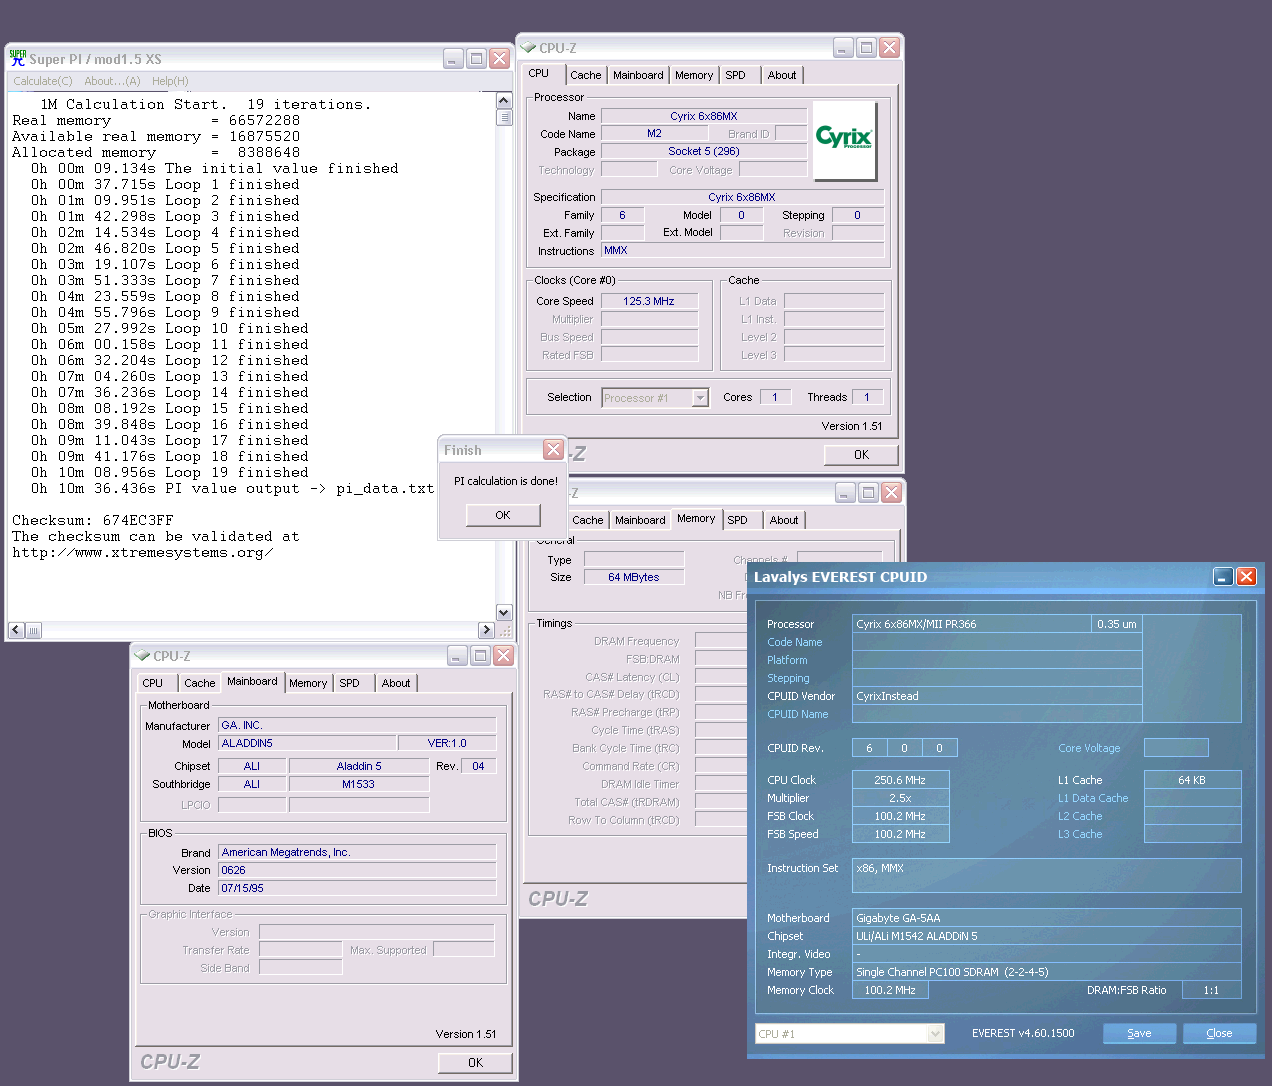Click L2 Cache link in EVEREST

click(x=1080, y=816)
